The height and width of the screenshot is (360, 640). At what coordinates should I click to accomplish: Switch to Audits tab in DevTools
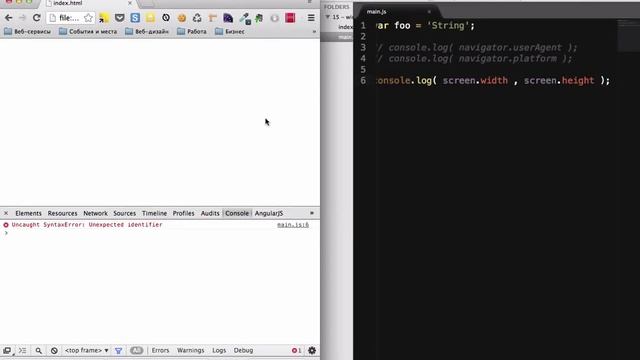click(x=210, y=213)
